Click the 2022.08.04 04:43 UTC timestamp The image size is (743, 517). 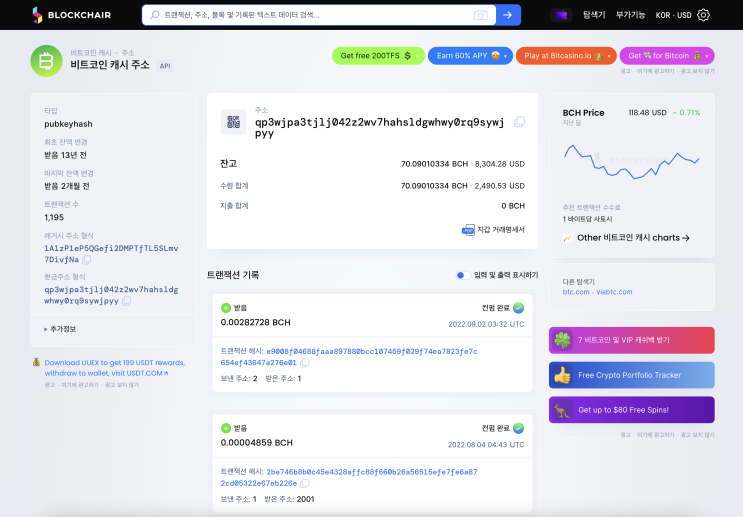486,445
